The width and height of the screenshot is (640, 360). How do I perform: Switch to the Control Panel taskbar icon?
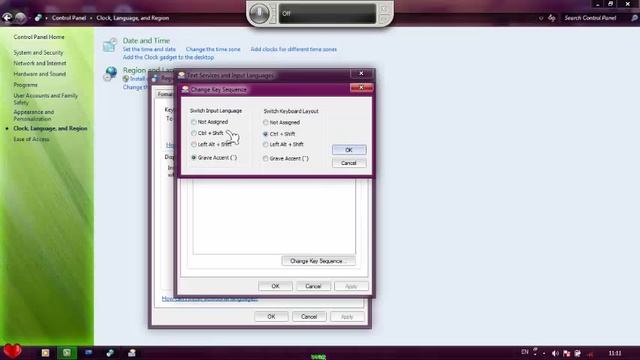click(x=110, y=353)
